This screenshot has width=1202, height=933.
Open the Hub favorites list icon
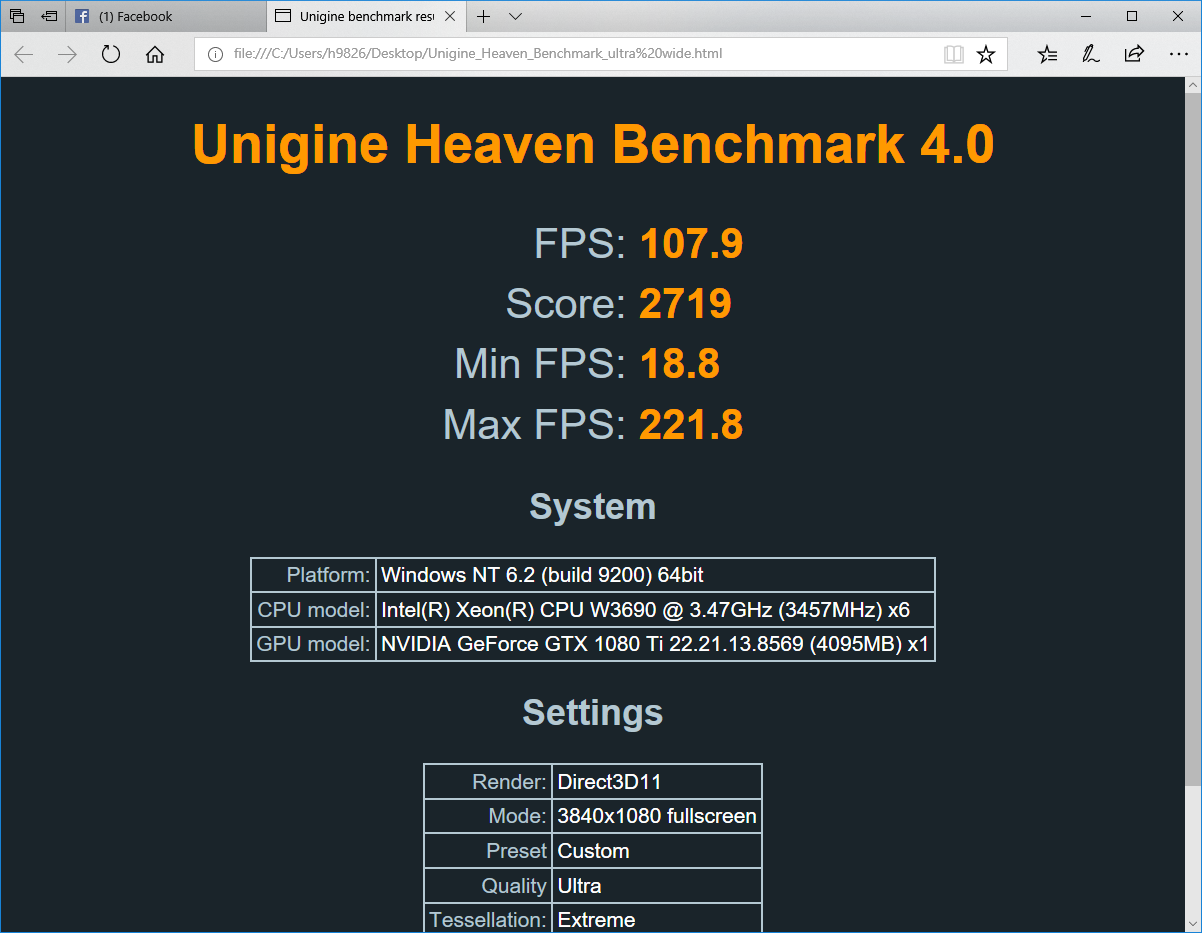1047,54
